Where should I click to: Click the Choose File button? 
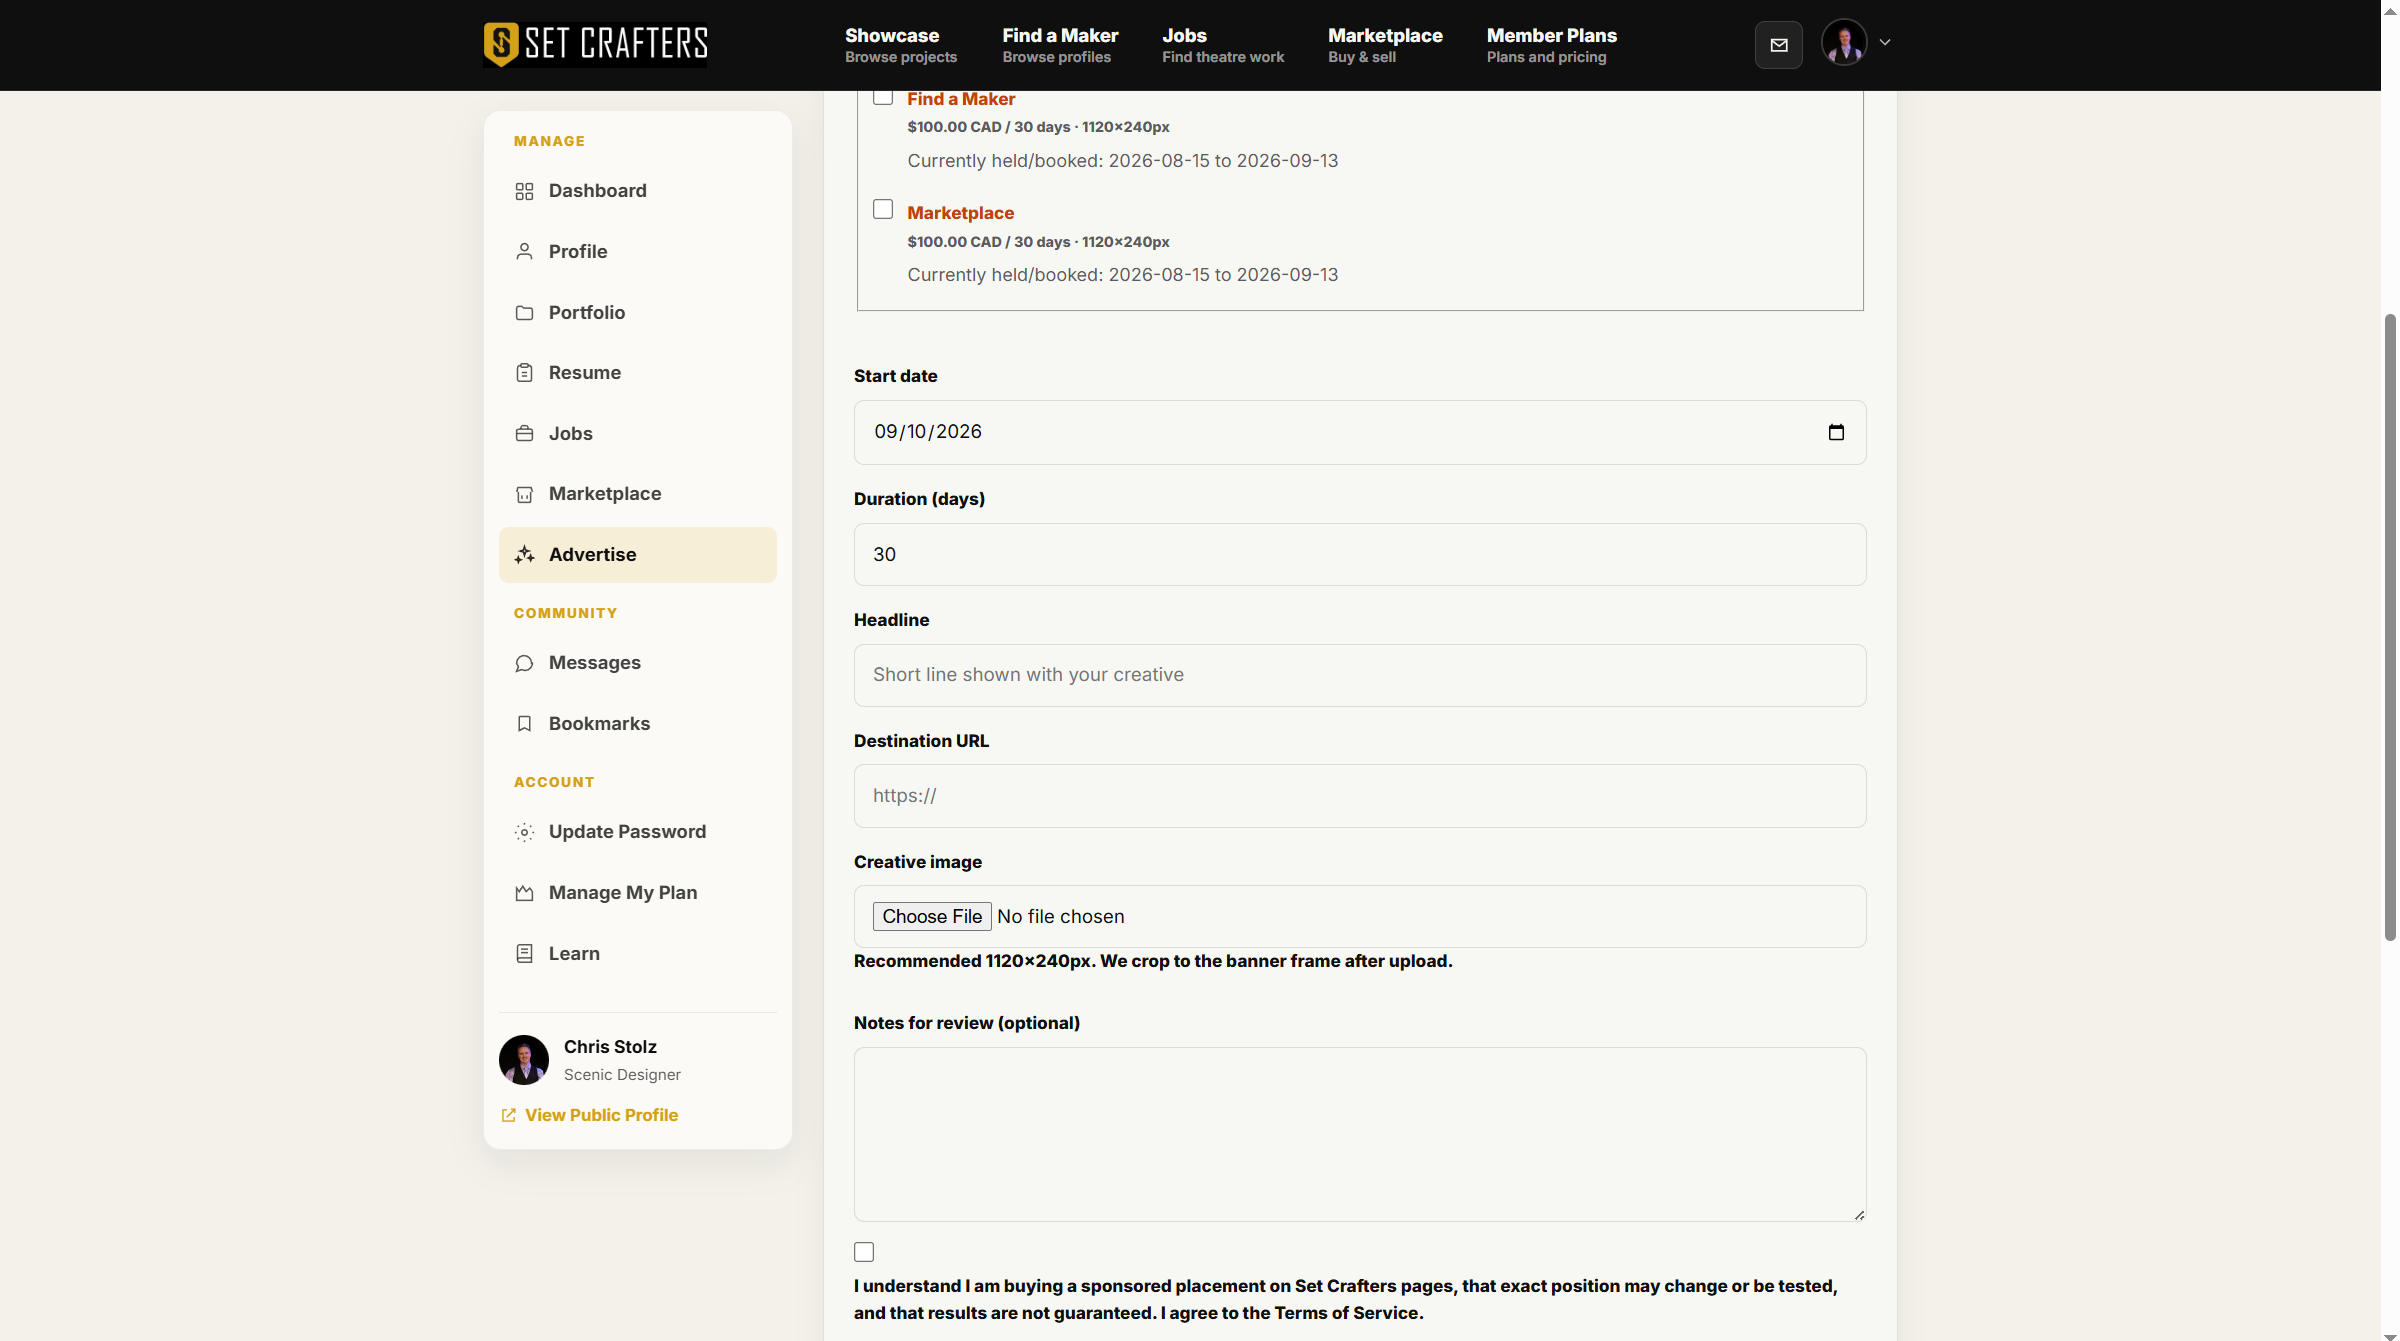click(x=932, y=917)
